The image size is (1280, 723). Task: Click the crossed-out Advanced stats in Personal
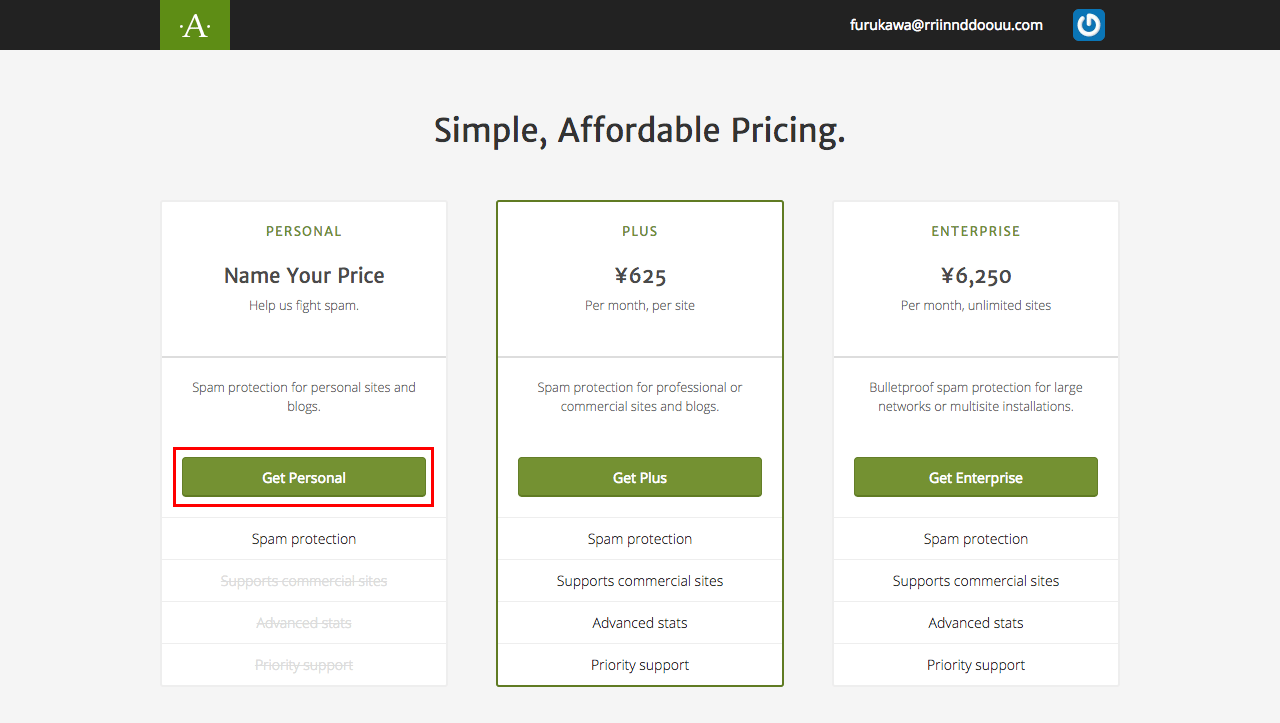pyautogui.click(x=304, y=623)
